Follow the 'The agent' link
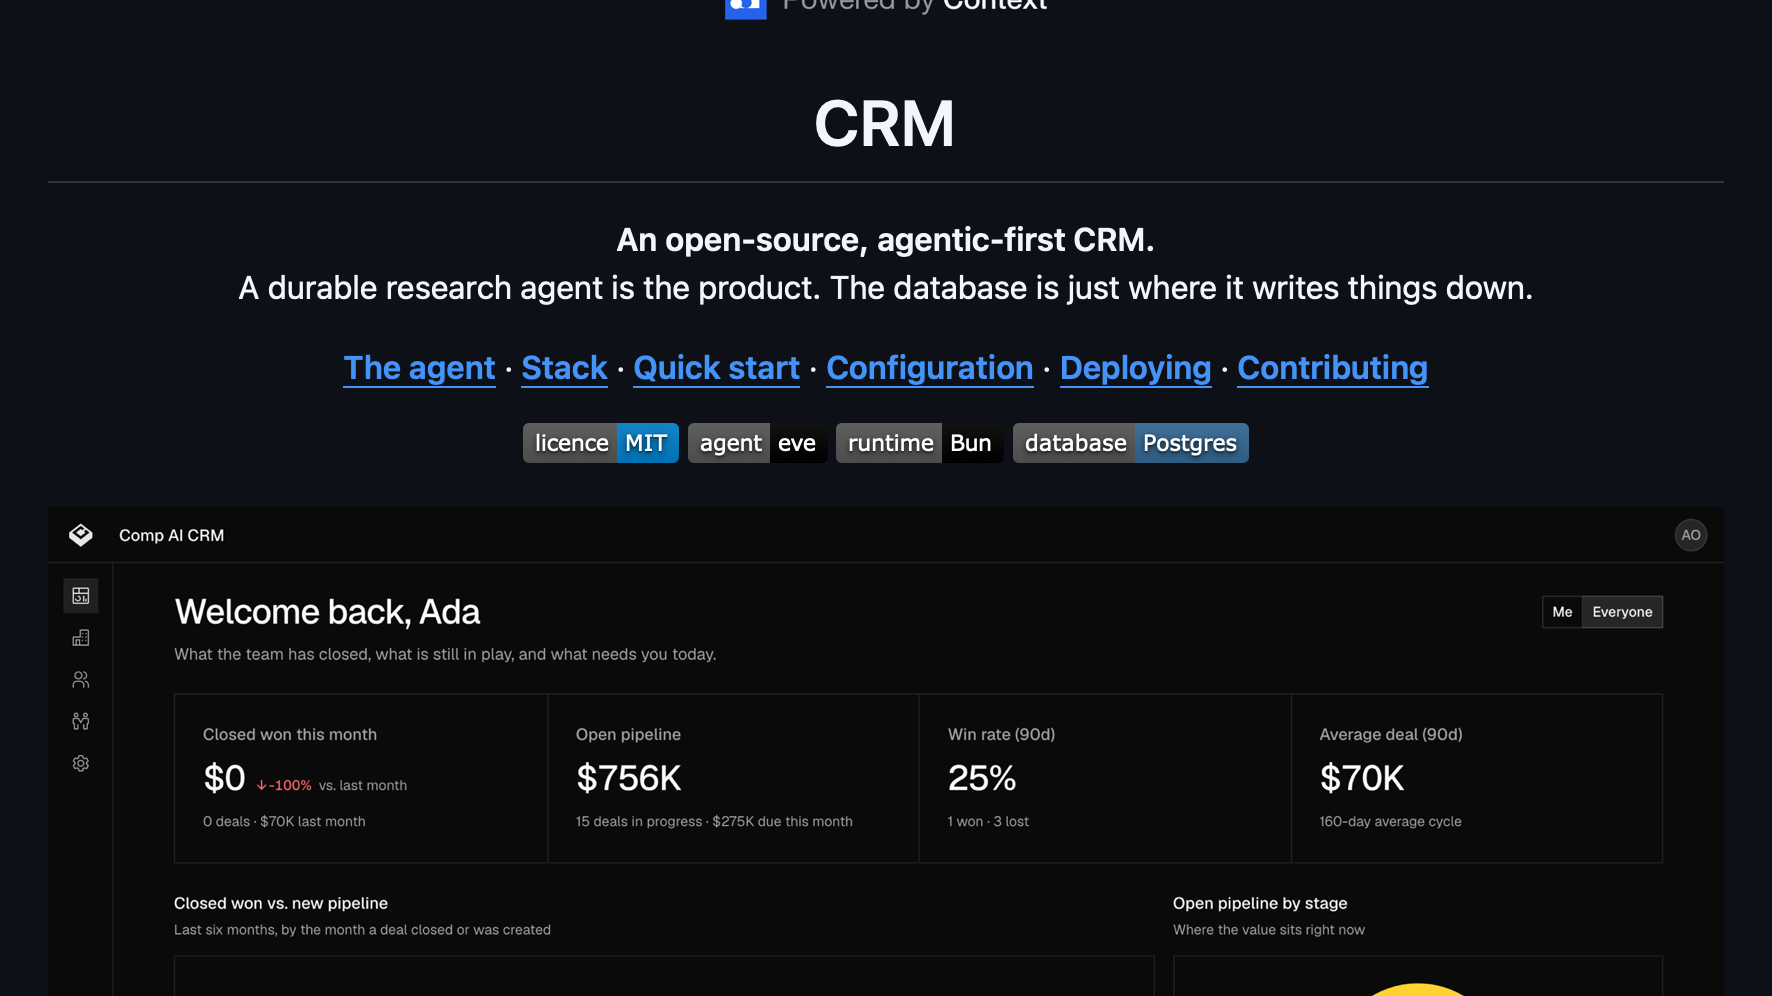Screen dimensions: 1772x996 click(420, 368)
